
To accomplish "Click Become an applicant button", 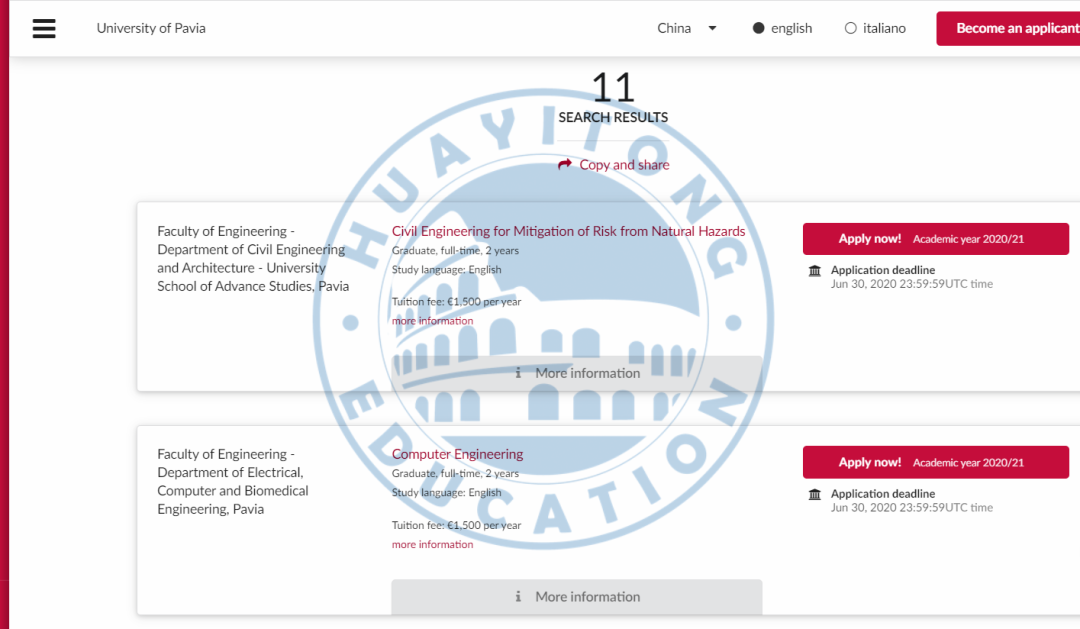I will [x=1008, y=28].
